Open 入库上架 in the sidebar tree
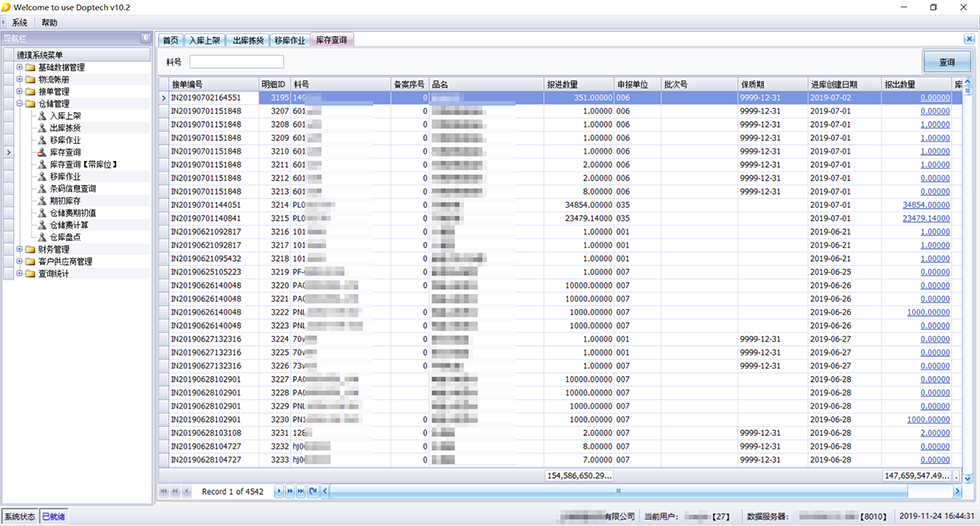The width and height of the screenshot is (980, 526). click(x=66, y=116)
